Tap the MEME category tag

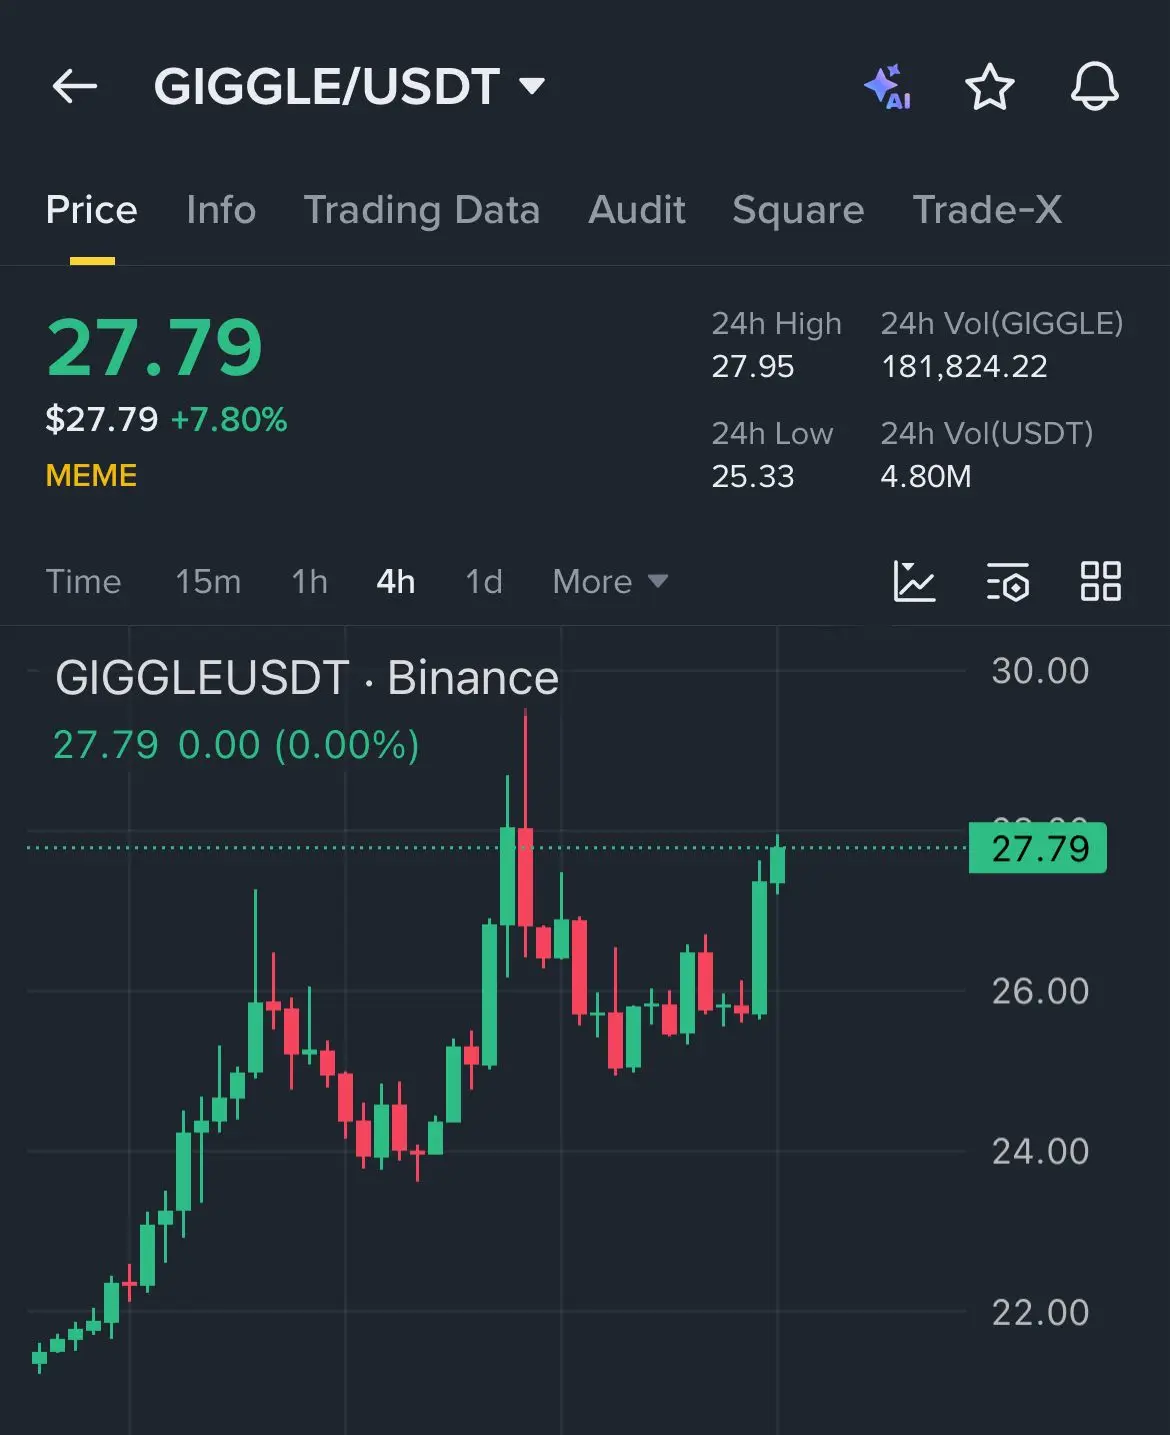click(91, 475)
